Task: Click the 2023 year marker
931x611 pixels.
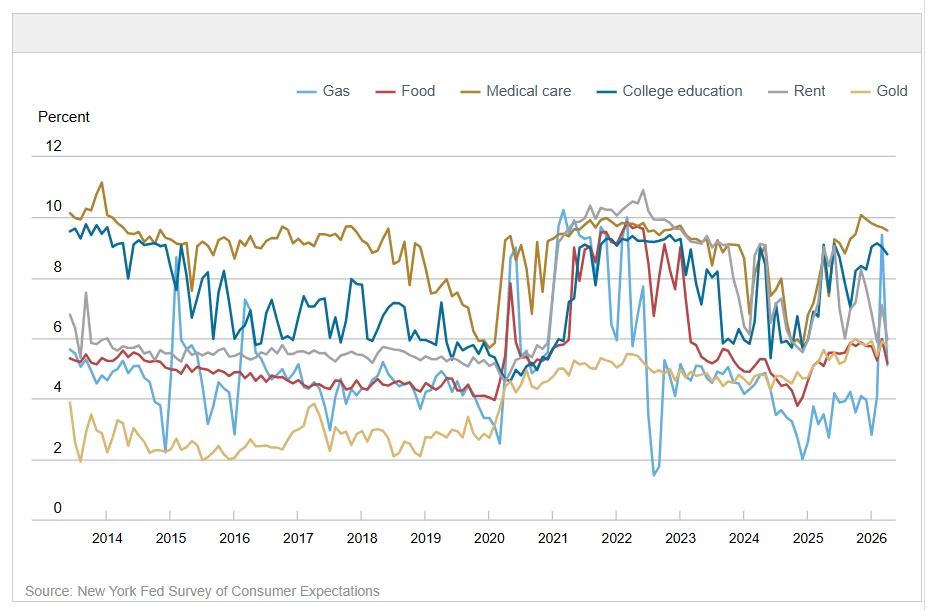Action: [680, 538]
